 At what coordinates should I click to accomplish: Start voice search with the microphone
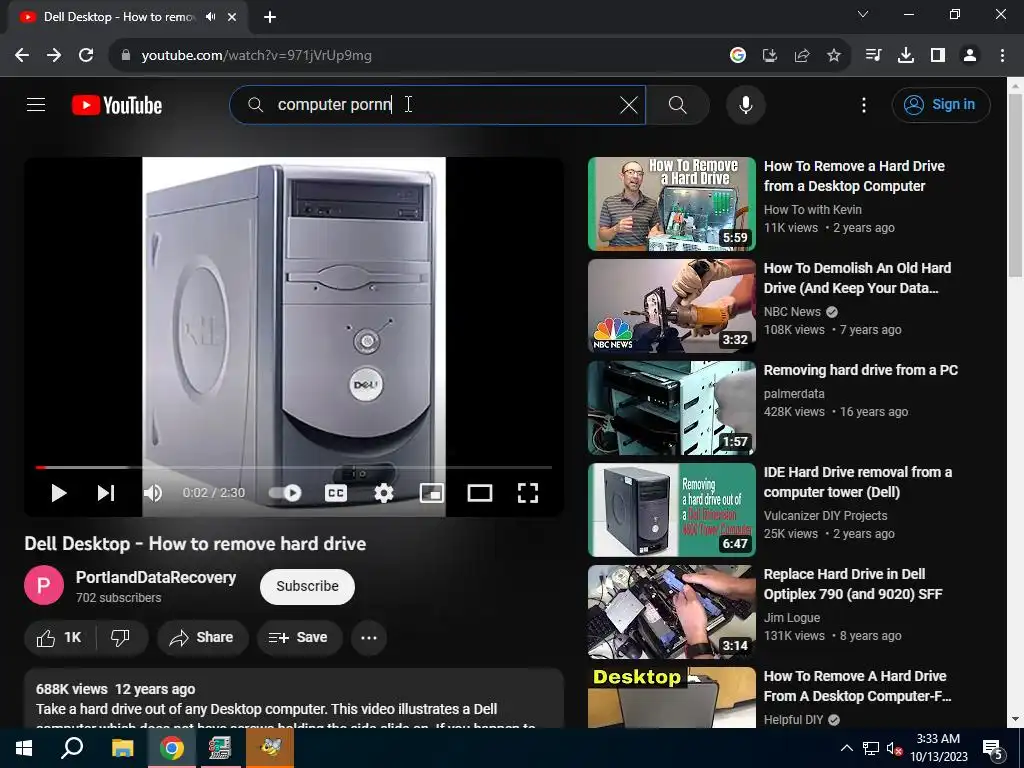click(x=746, y=104)
